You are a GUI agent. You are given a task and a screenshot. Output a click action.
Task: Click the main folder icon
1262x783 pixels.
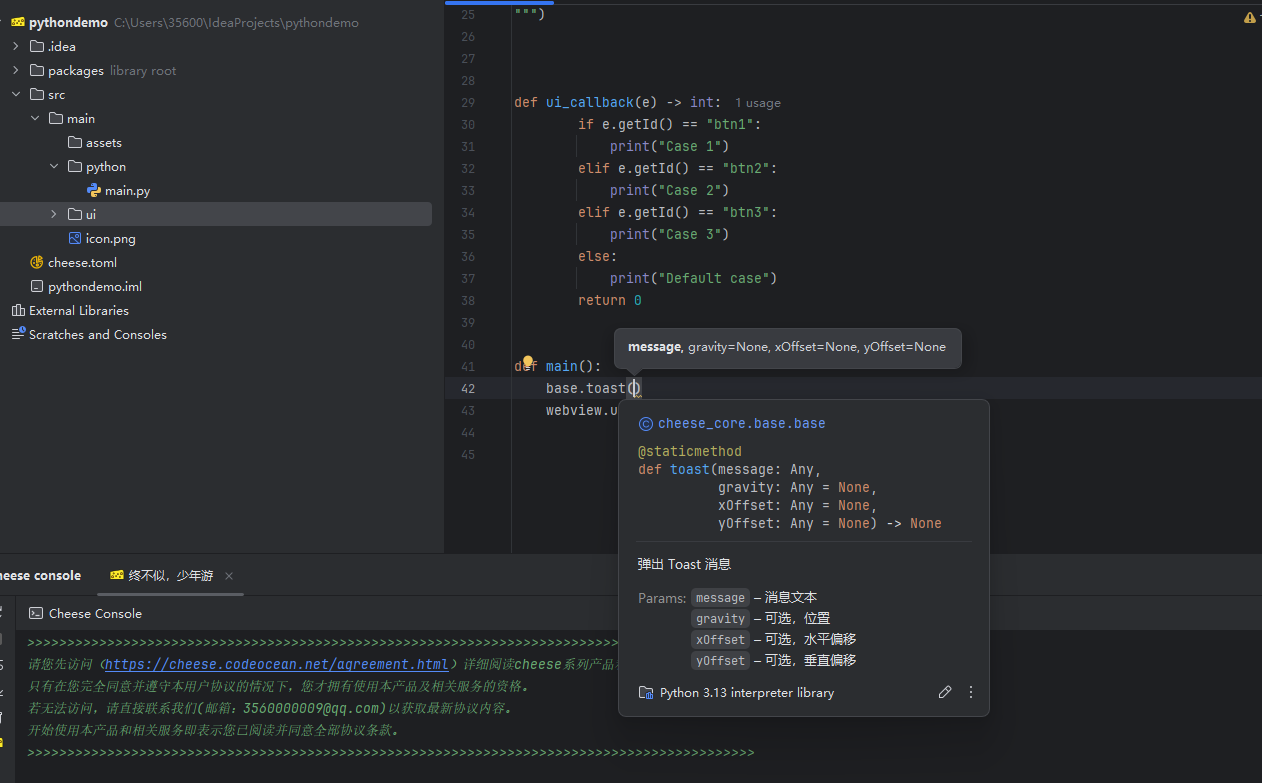pyautogui.click(x=56, y=118)
